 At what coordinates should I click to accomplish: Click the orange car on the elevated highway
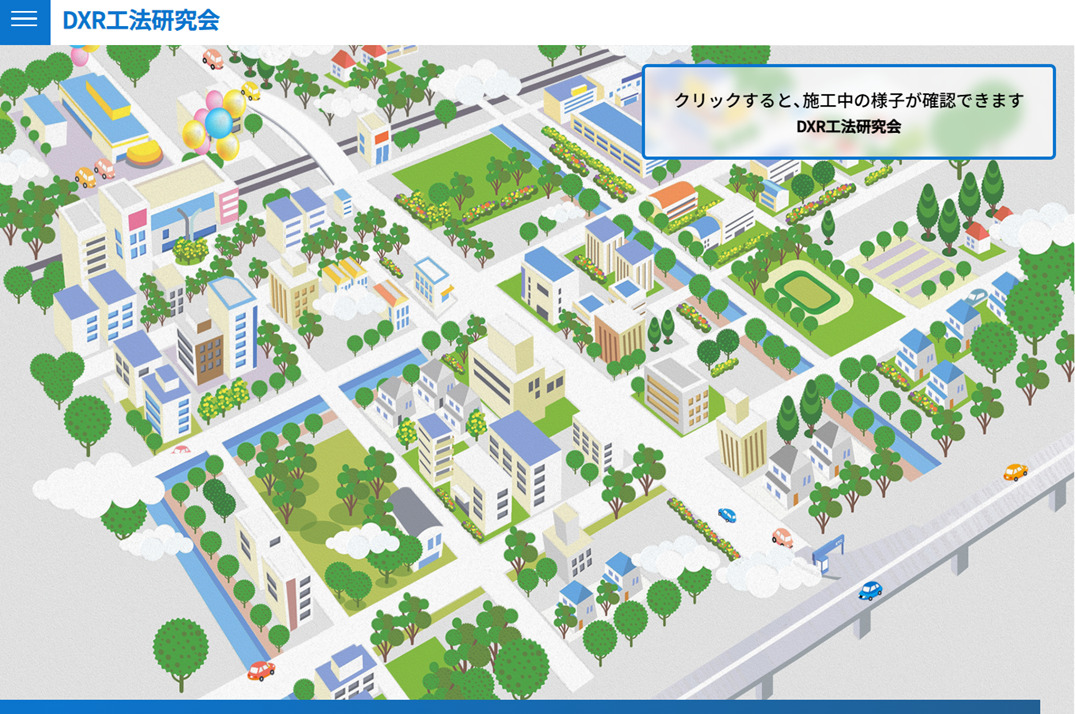click(1015, 471)
